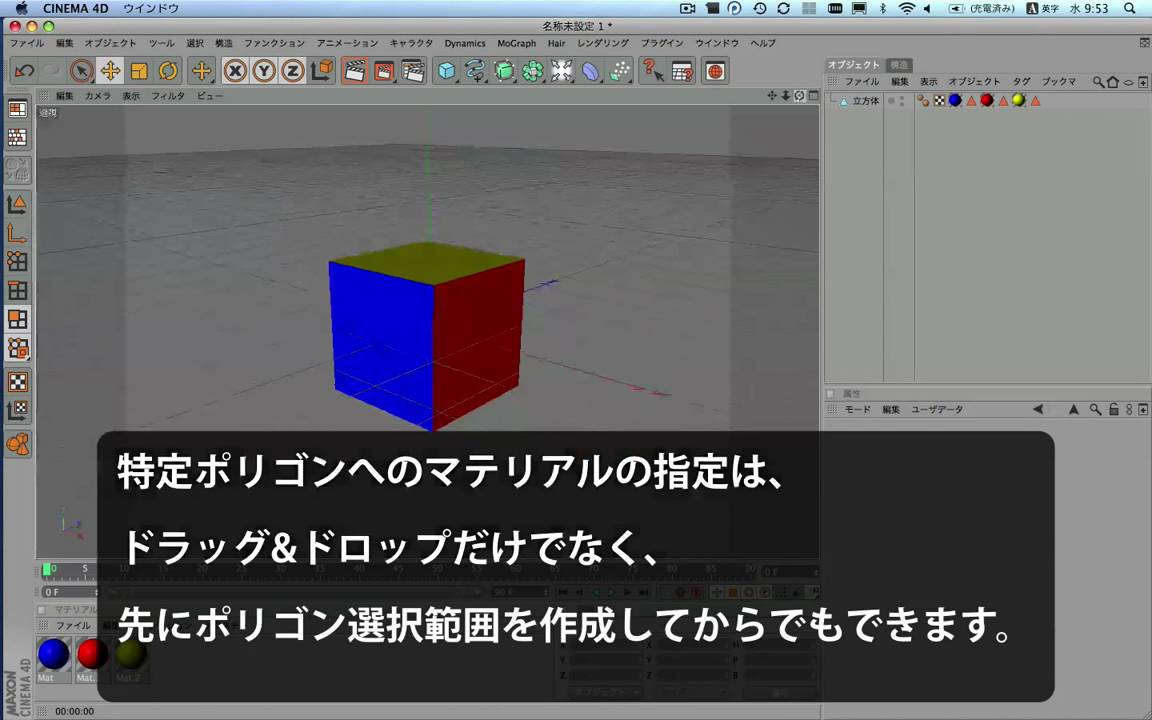Activate the Move tool
1152x720 pixels.
pyautogui.click(x=110, y=71)
